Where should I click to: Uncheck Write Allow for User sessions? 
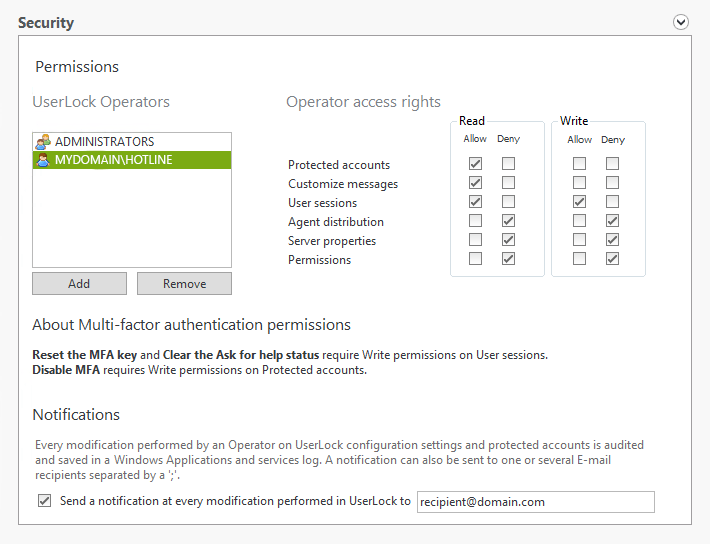(x=580, y=202)
